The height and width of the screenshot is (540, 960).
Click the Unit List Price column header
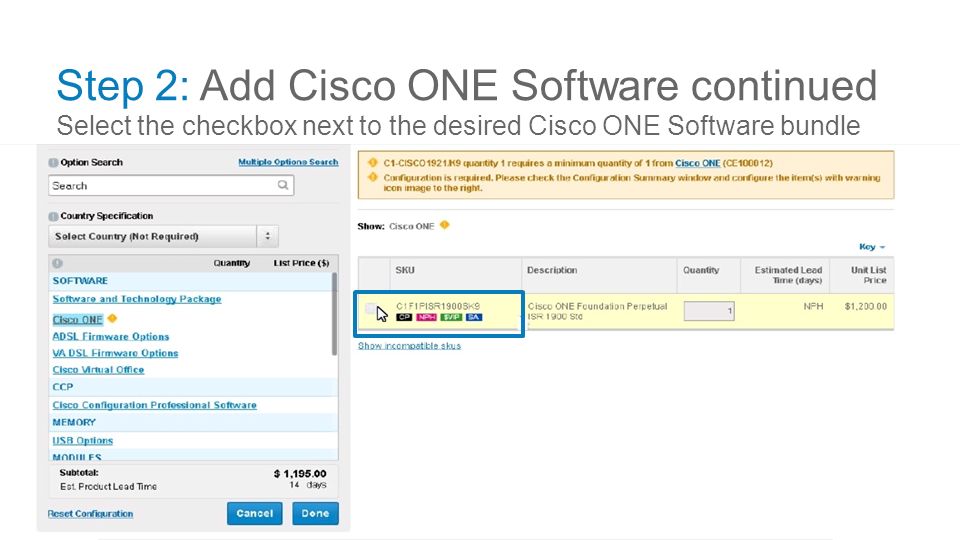click(868, 275)
